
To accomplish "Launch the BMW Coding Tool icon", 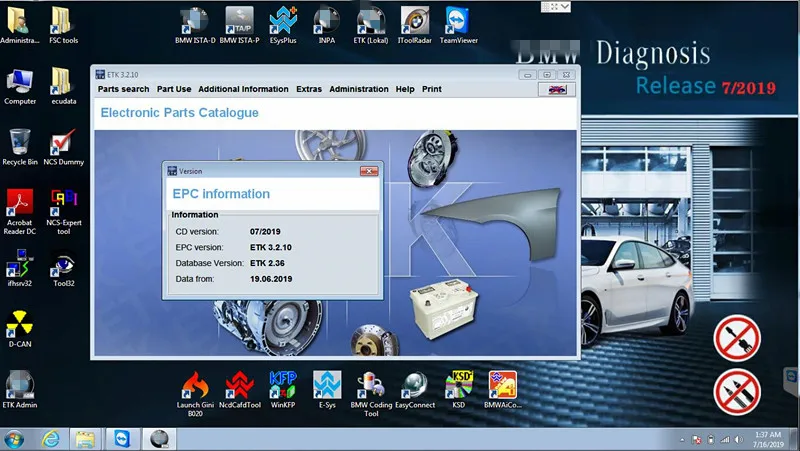I will (x=371, y=393).
